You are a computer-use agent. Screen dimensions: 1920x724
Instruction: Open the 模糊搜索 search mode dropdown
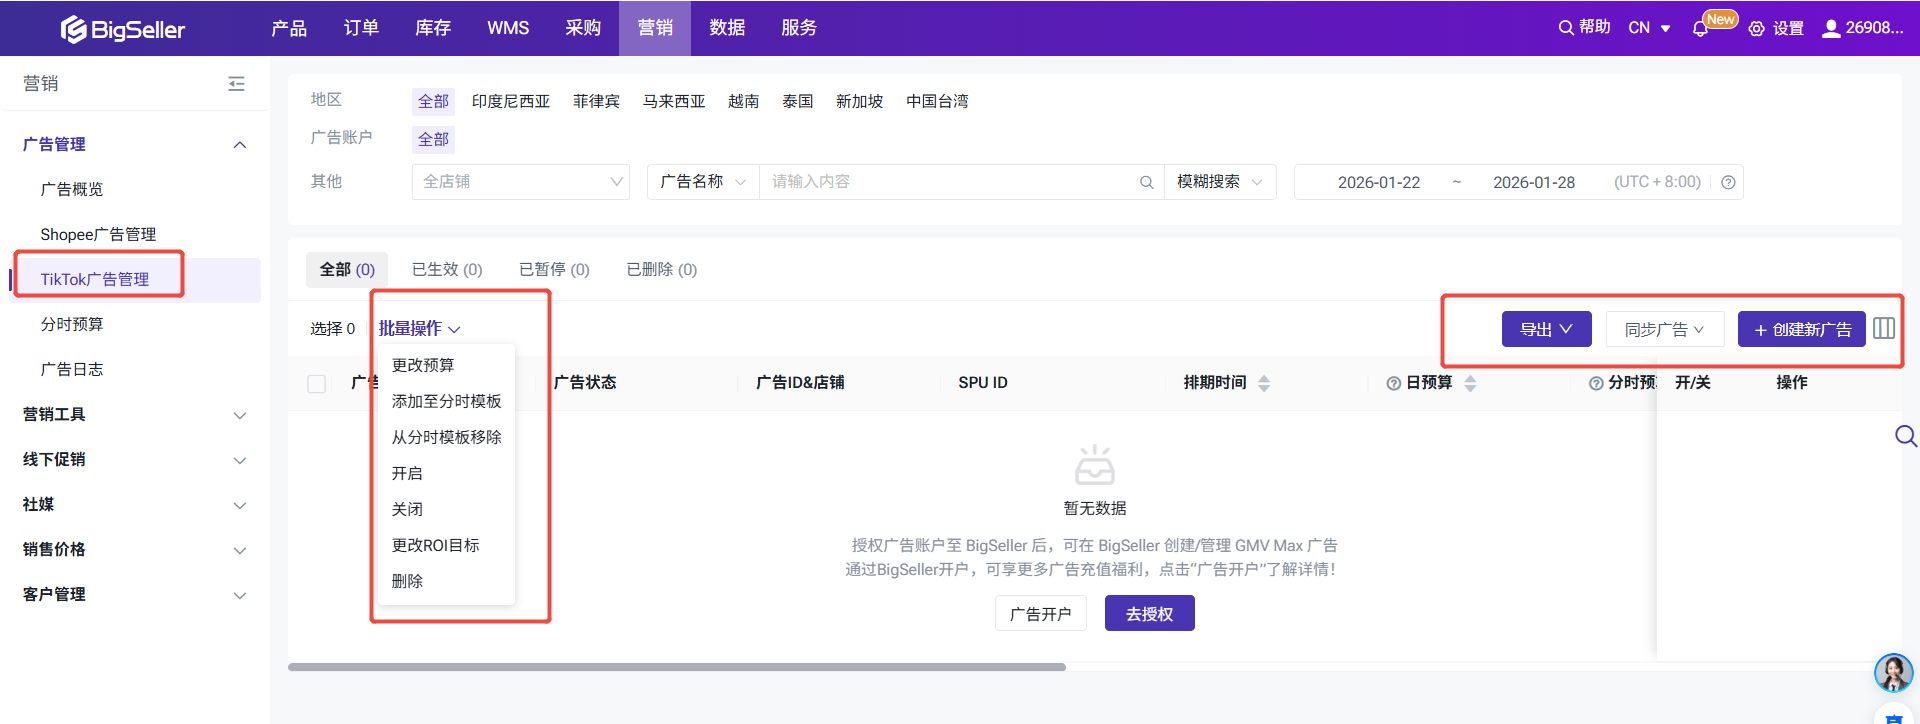click(x=1219, y=182)
